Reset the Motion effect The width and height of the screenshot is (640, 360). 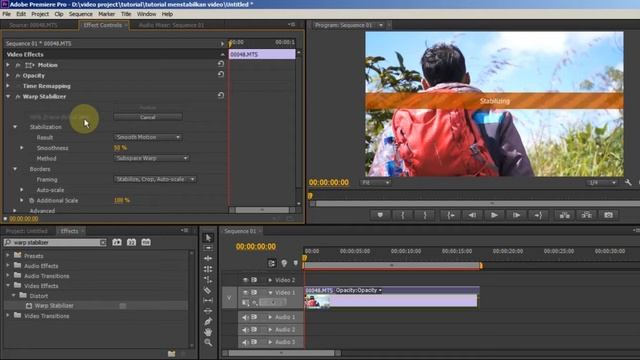pyautogui.click(x=221, y=64)
